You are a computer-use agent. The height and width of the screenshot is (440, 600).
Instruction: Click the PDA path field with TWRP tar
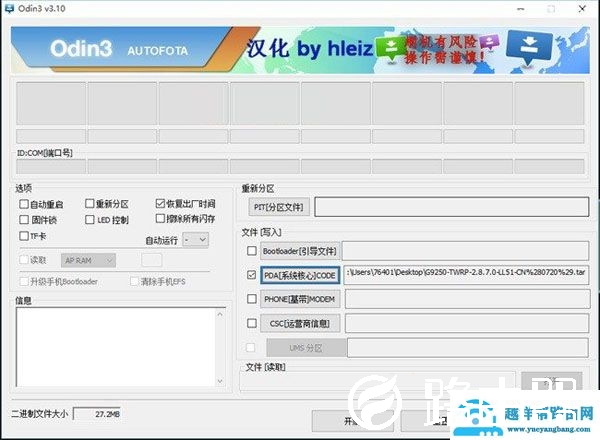pos(466,275)
